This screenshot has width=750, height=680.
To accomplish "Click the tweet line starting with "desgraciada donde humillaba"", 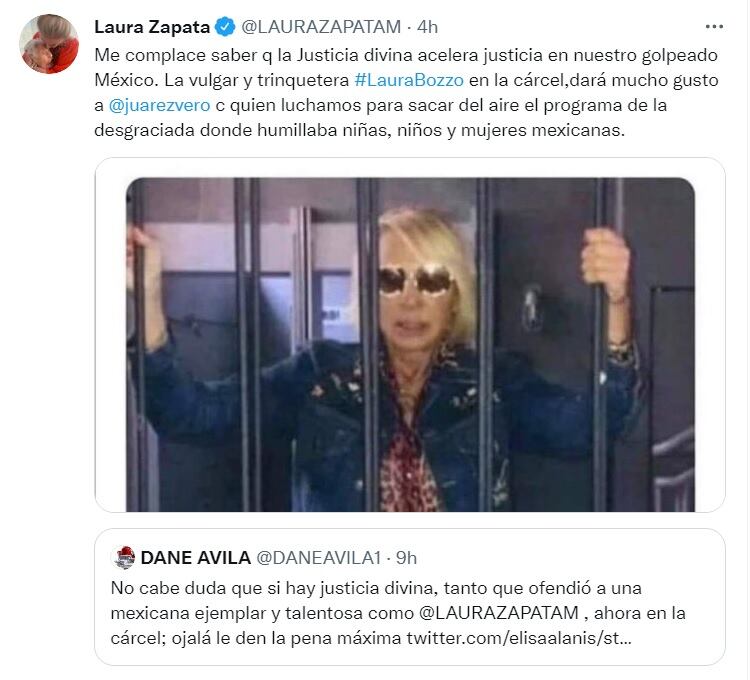I will click(x=359, y=130).
